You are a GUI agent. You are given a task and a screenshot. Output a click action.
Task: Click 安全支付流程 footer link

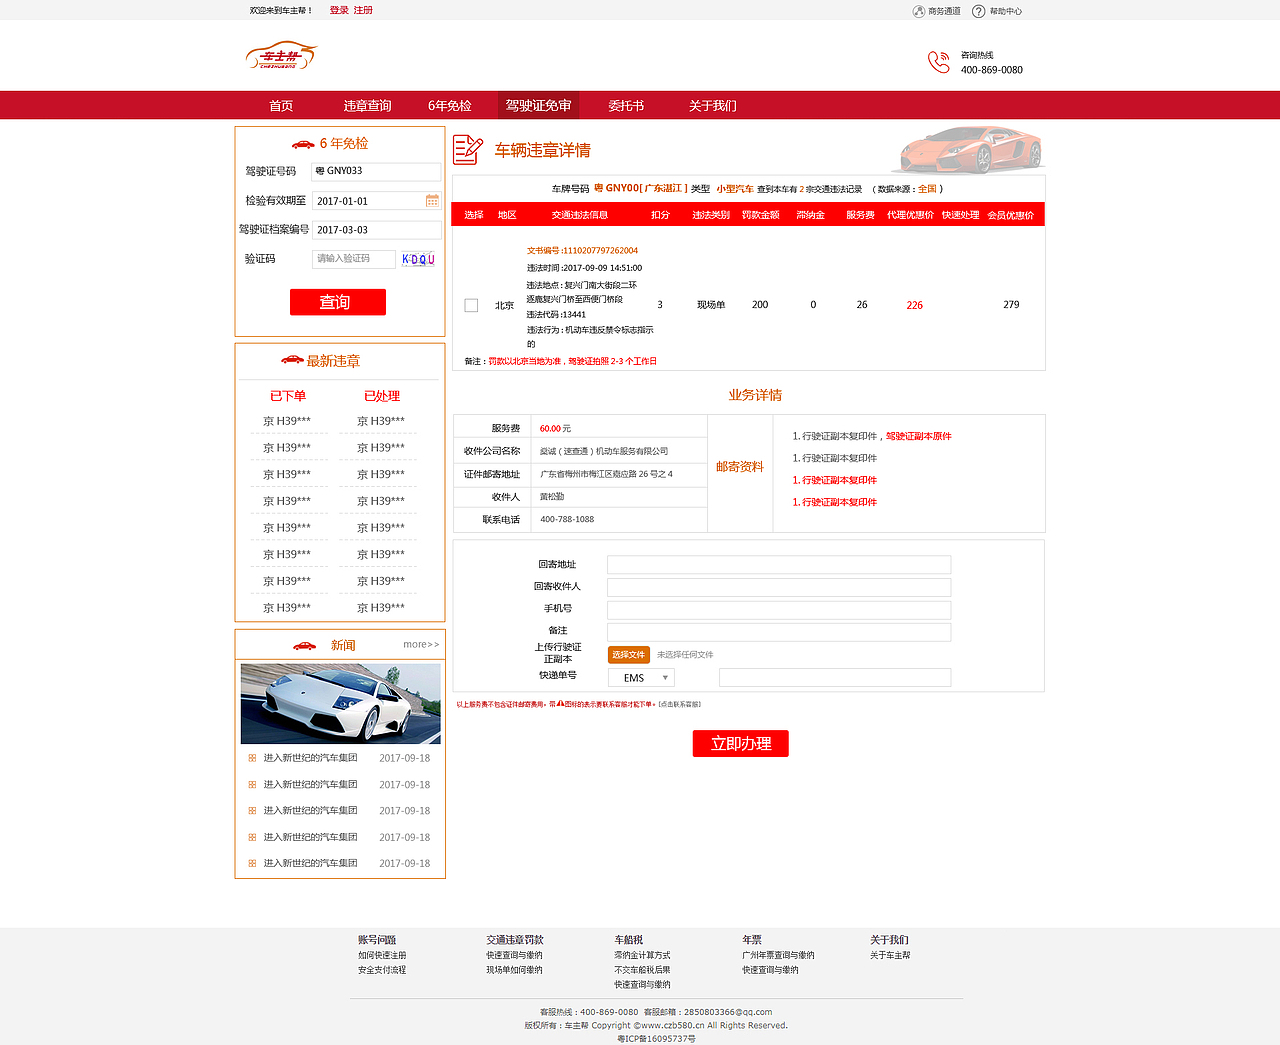click(382, 970)
